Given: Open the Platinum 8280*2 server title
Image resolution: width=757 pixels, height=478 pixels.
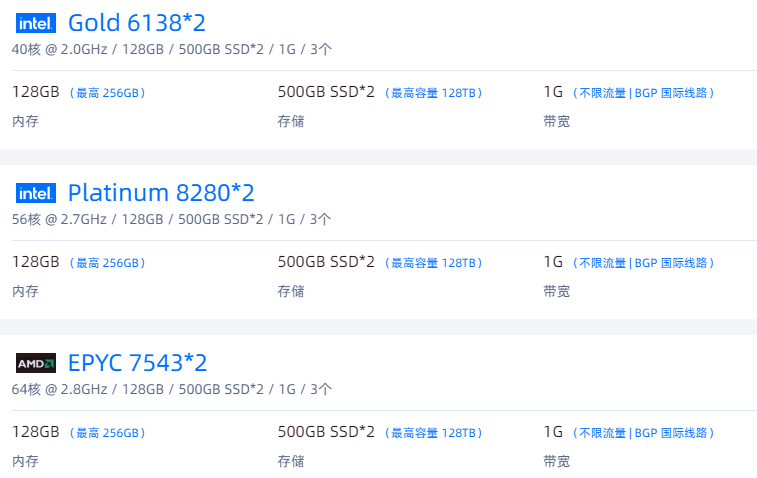Looking at the screenshot, I should tap(161, 193).
